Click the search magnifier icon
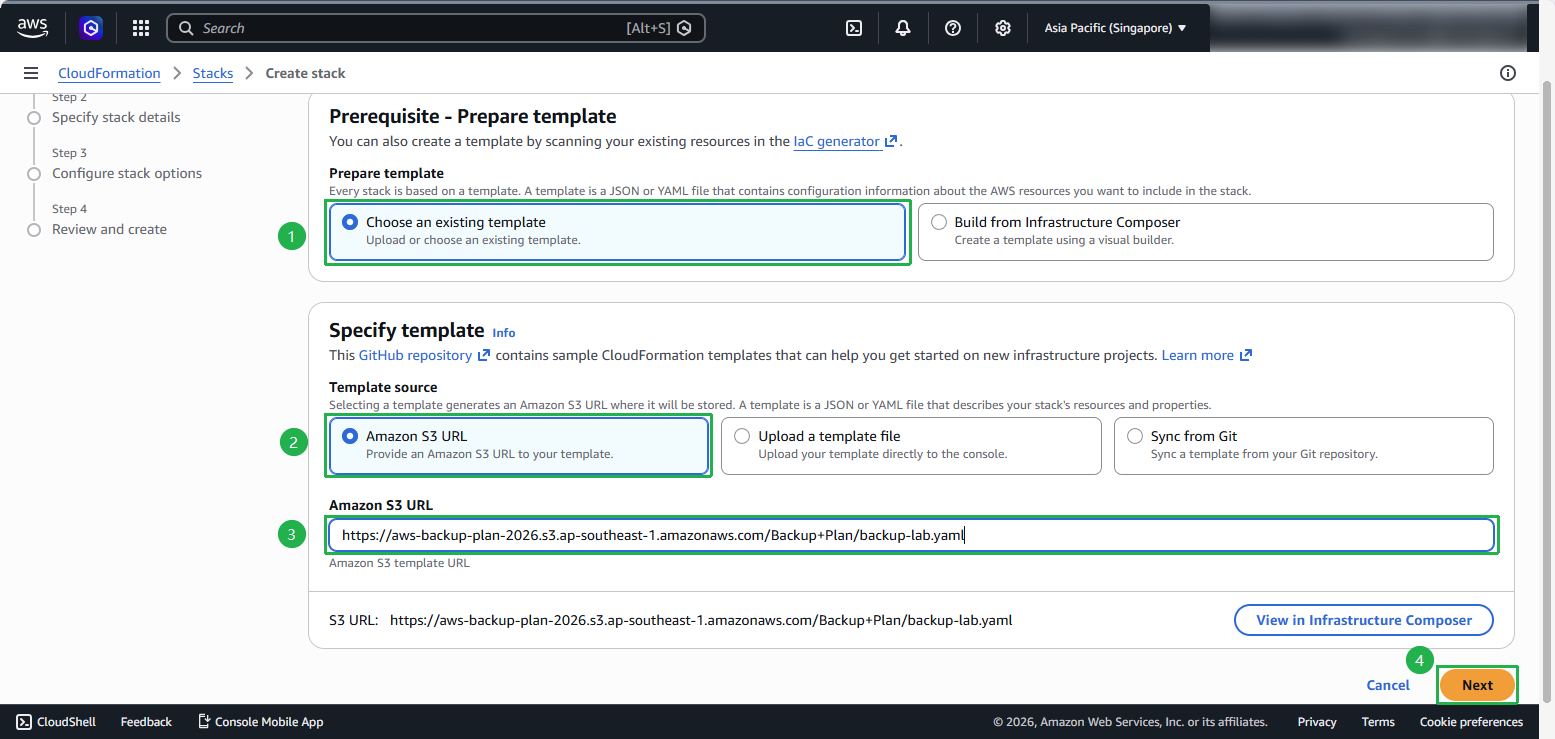Viewport: 1555px width, 739px height. click(x=186, y=28)
